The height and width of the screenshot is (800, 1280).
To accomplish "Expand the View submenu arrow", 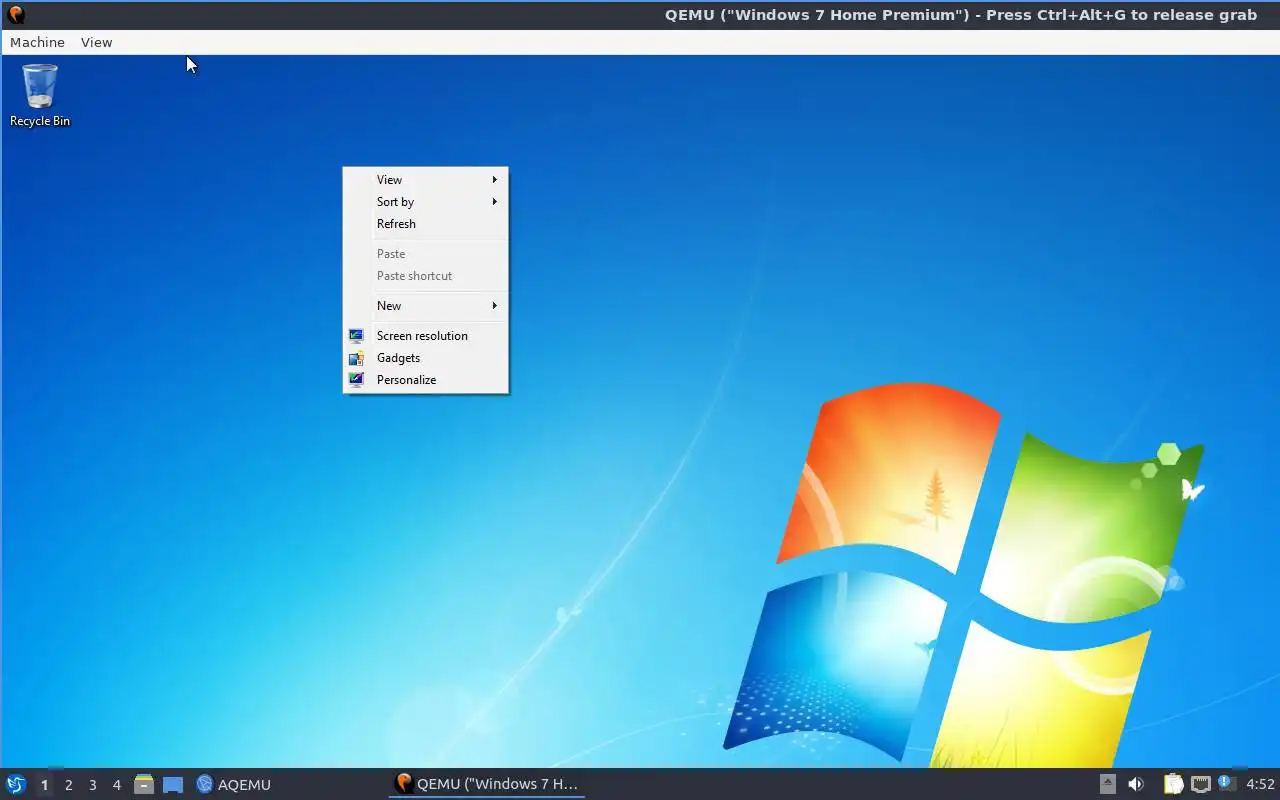I will (x=495, y=180).
